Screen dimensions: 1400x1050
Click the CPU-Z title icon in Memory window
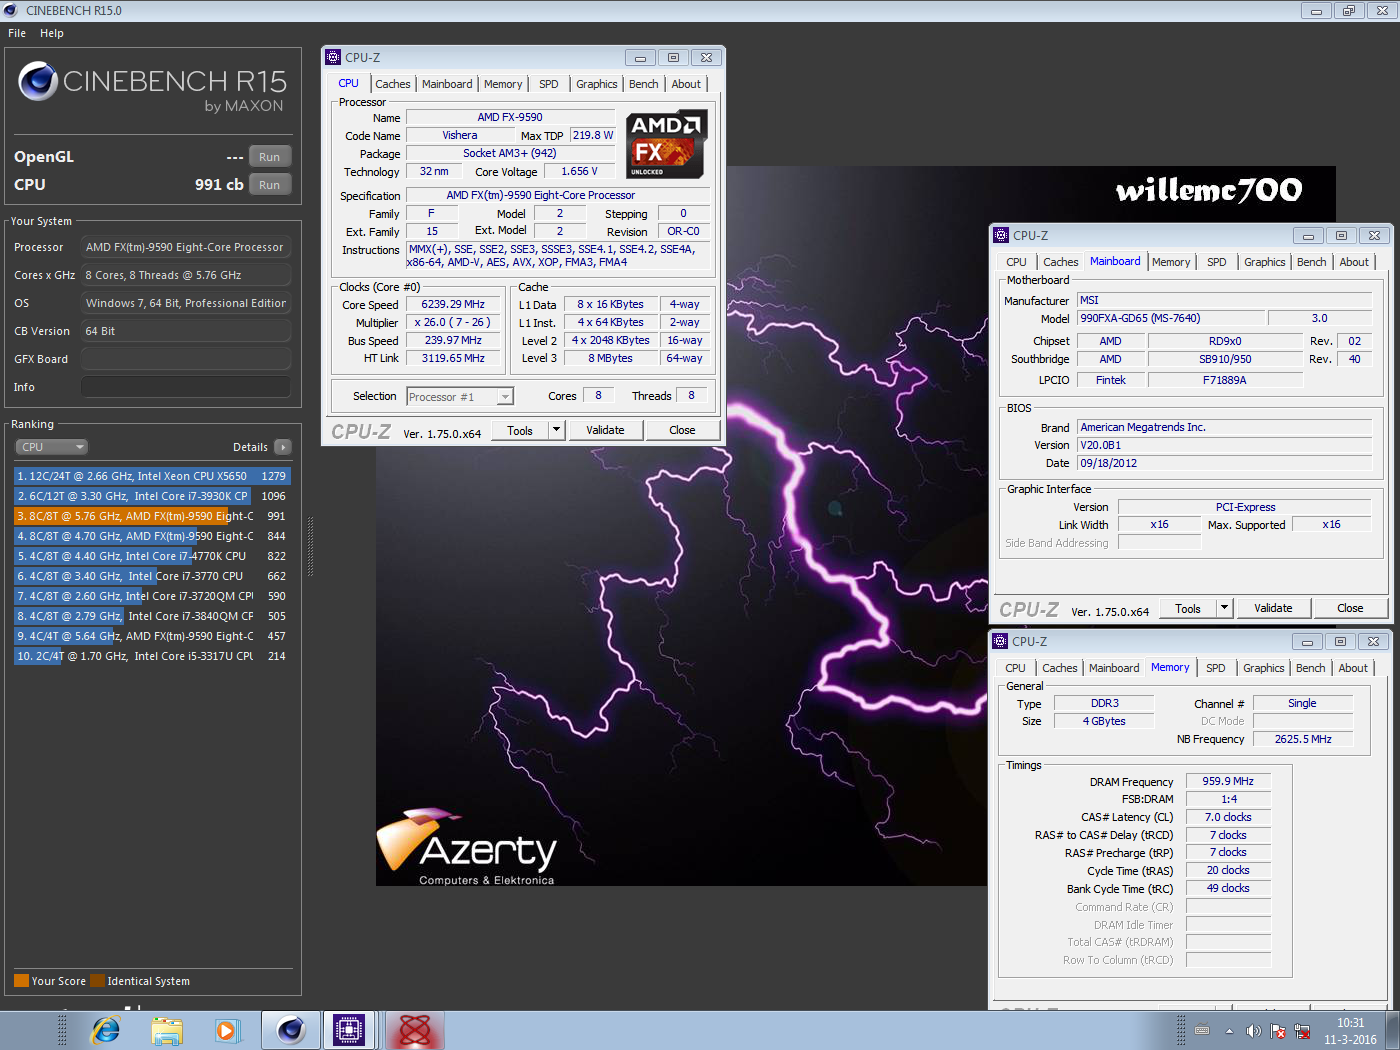[1000, 641]
